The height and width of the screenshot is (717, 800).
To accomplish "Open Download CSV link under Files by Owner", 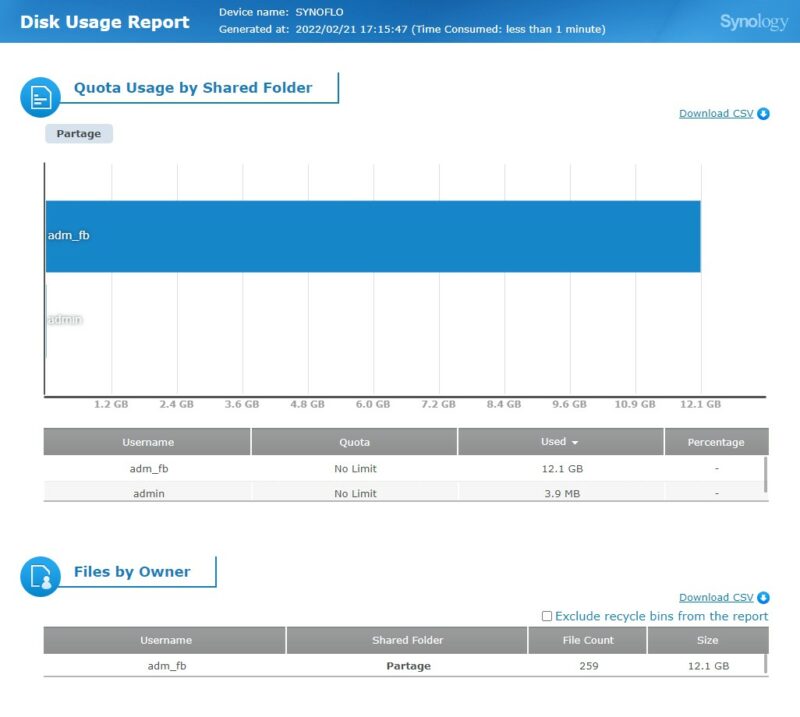I will (716, 598).
